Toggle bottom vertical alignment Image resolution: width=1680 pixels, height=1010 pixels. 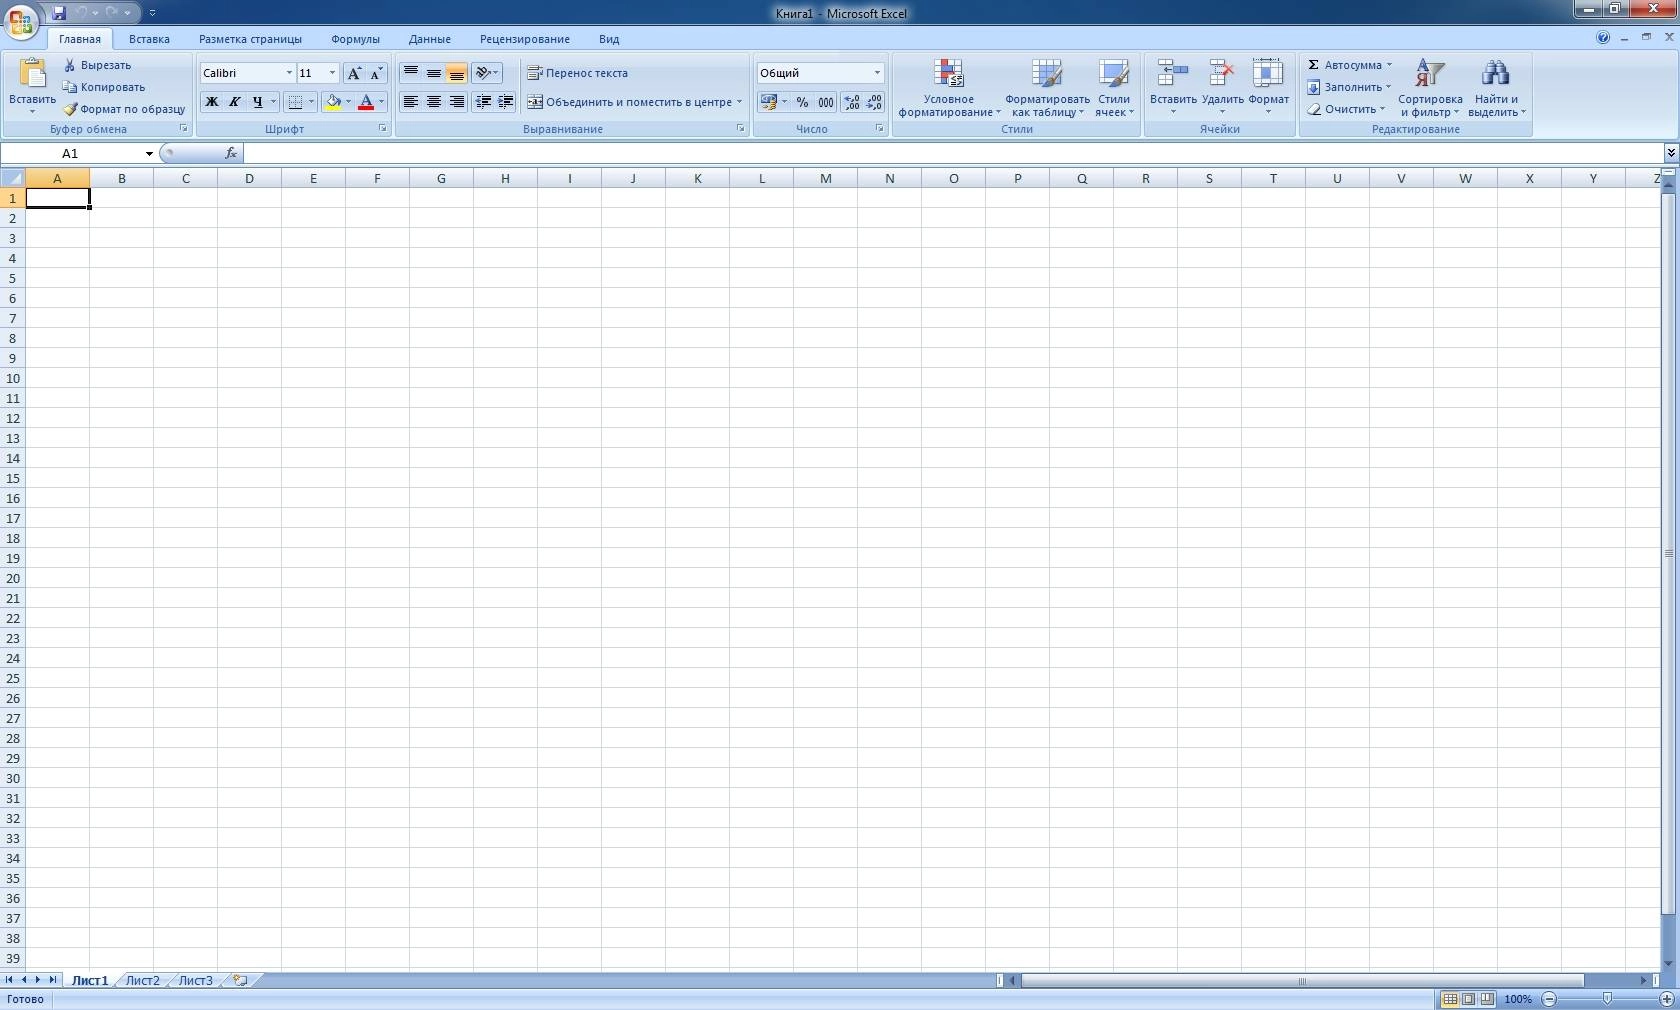coord(457,73)
